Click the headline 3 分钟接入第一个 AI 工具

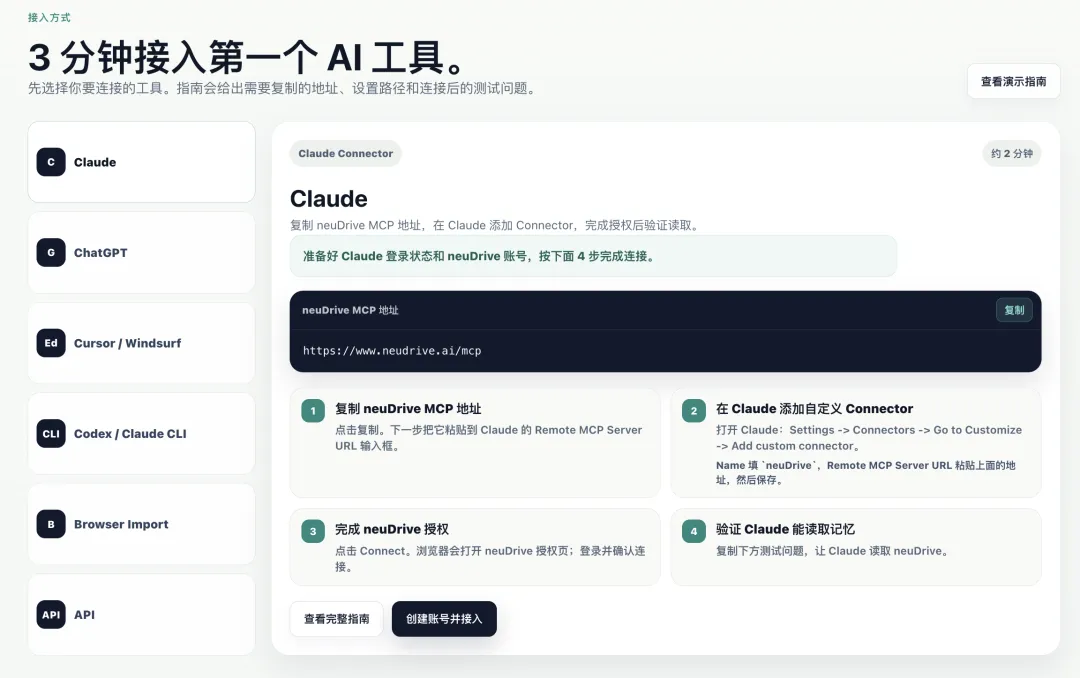[x=247, y=57]
